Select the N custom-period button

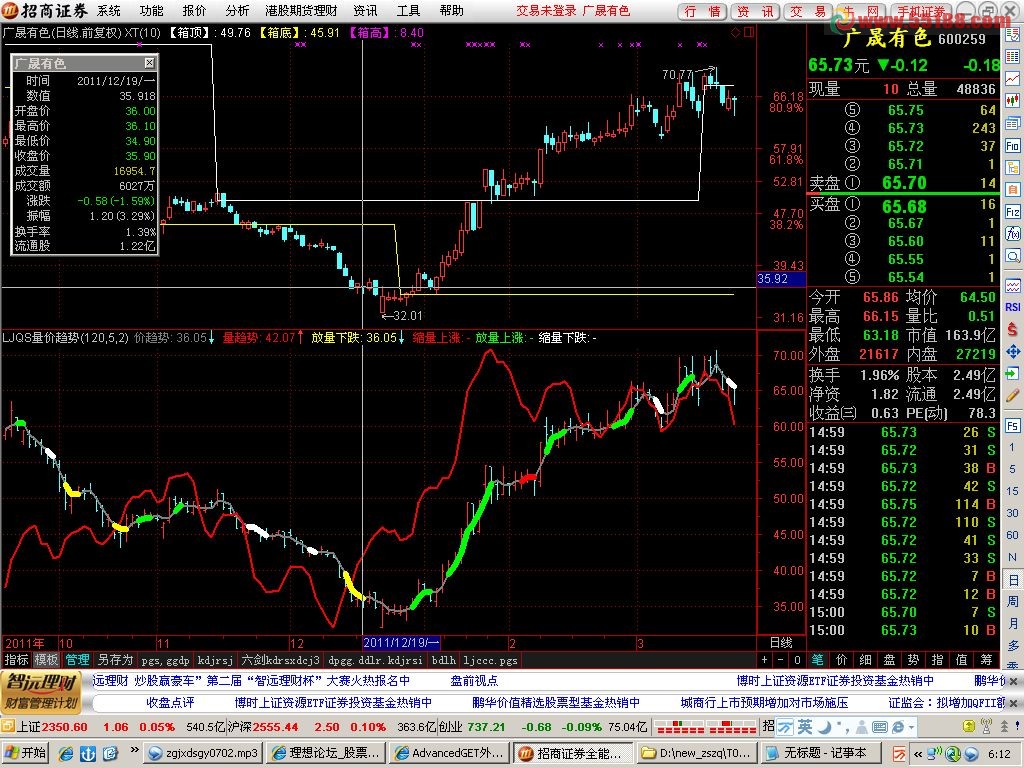[1013, 557]
